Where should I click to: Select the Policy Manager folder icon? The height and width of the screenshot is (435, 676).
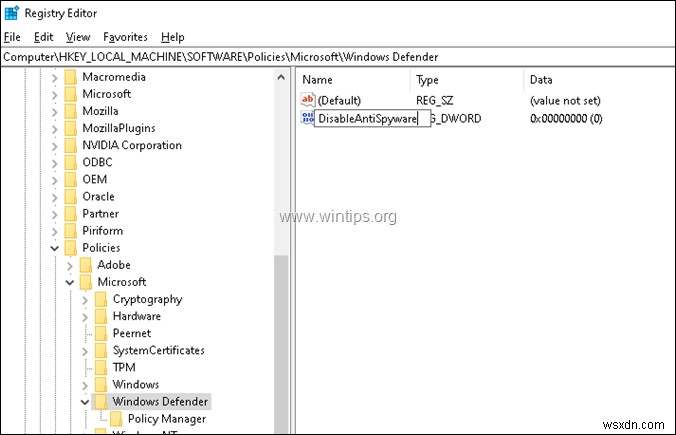click(116, 419)
